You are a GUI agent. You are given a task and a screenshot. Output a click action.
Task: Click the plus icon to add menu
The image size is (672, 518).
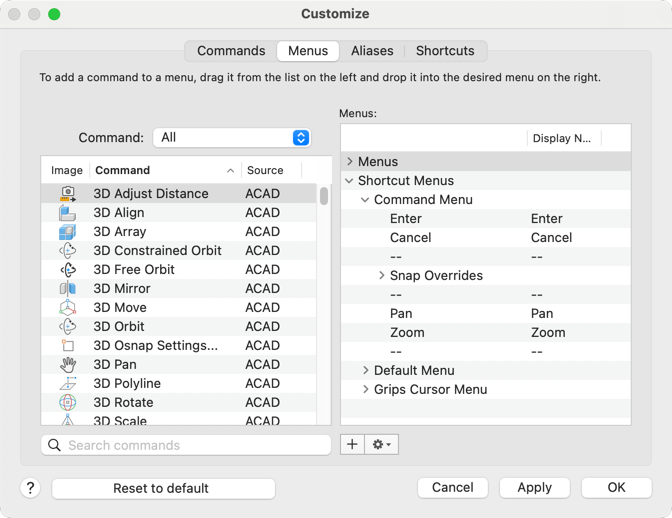[352, 444]
